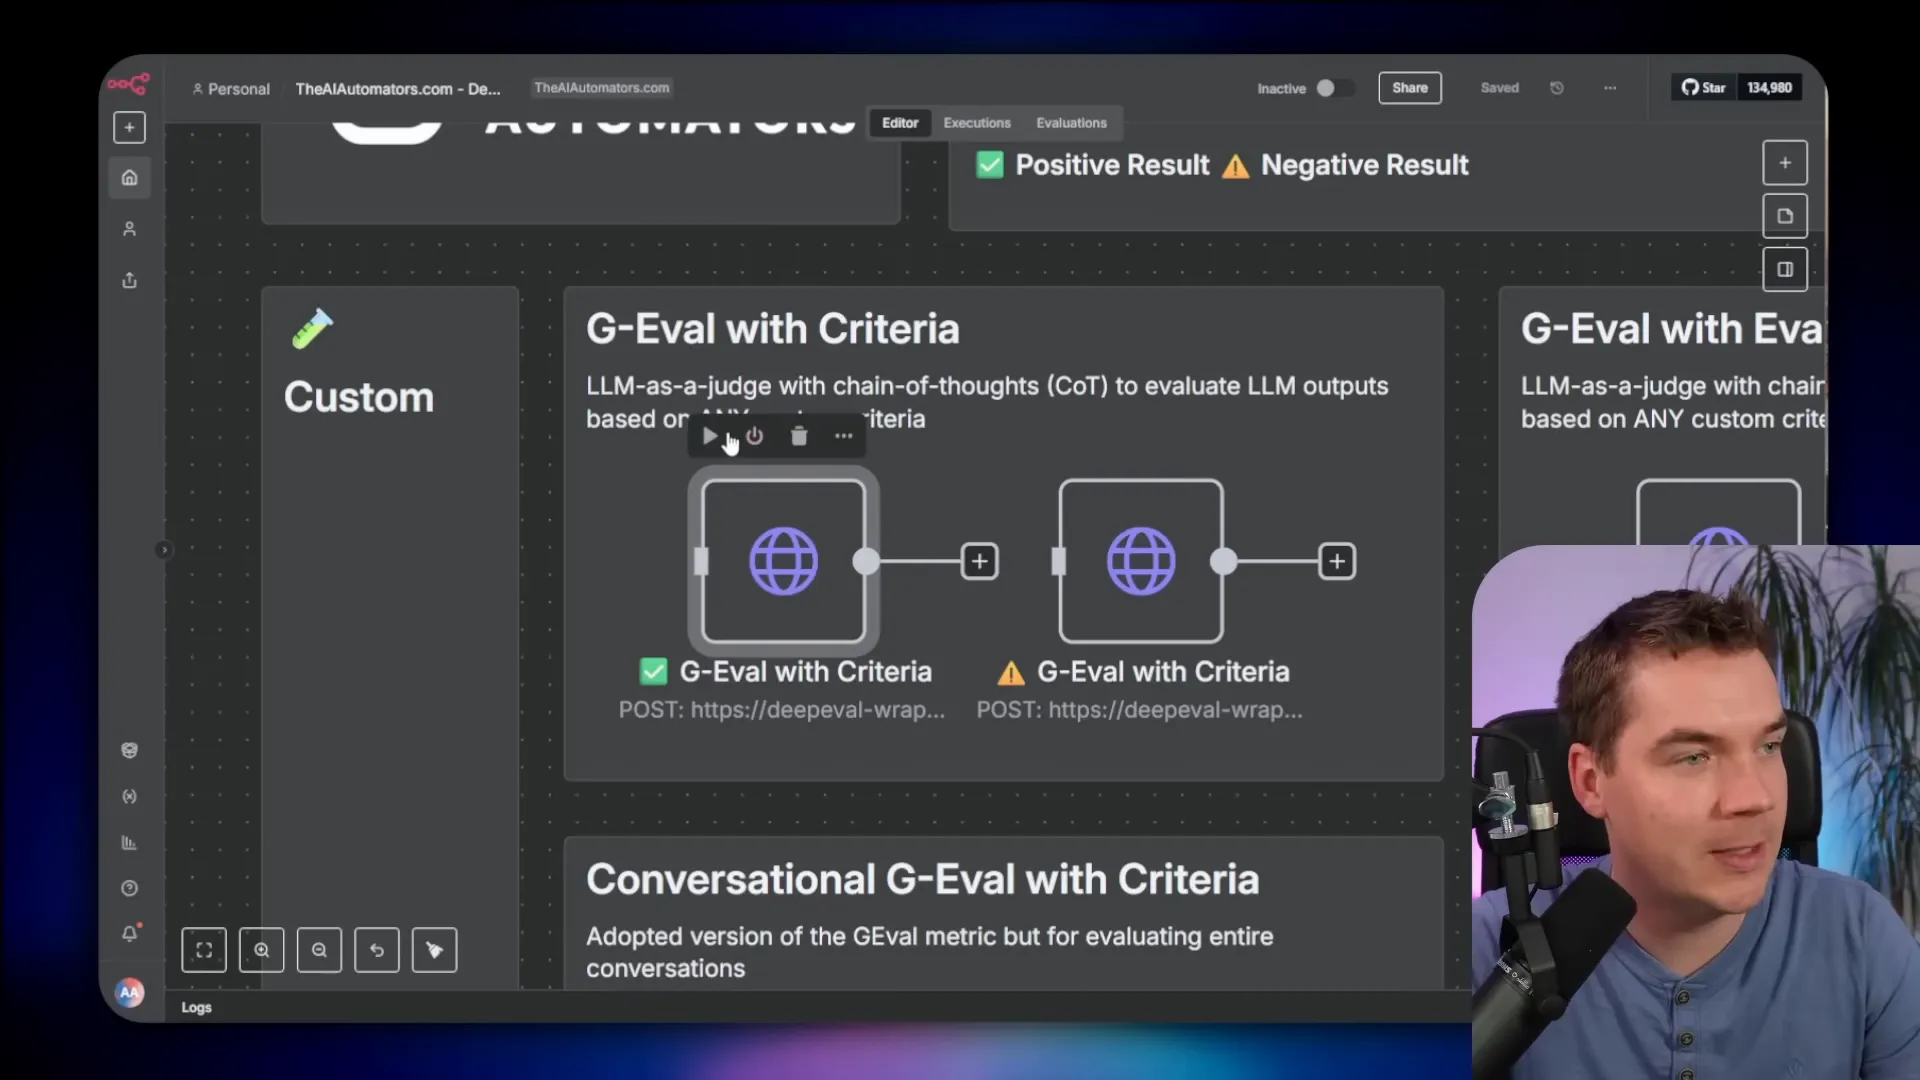The image size is (1920, 1080).
Task: Open the AA user avatar
Action: click(x=130, y=992)
